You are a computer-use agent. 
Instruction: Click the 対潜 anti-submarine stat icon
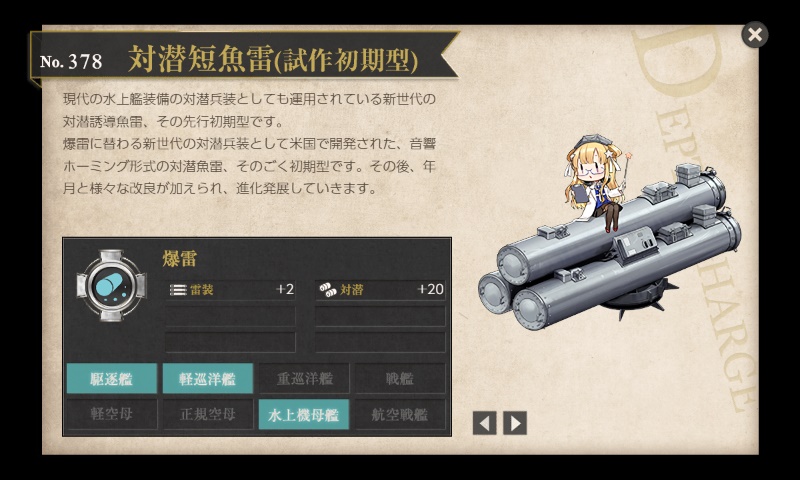click(328, 290)
